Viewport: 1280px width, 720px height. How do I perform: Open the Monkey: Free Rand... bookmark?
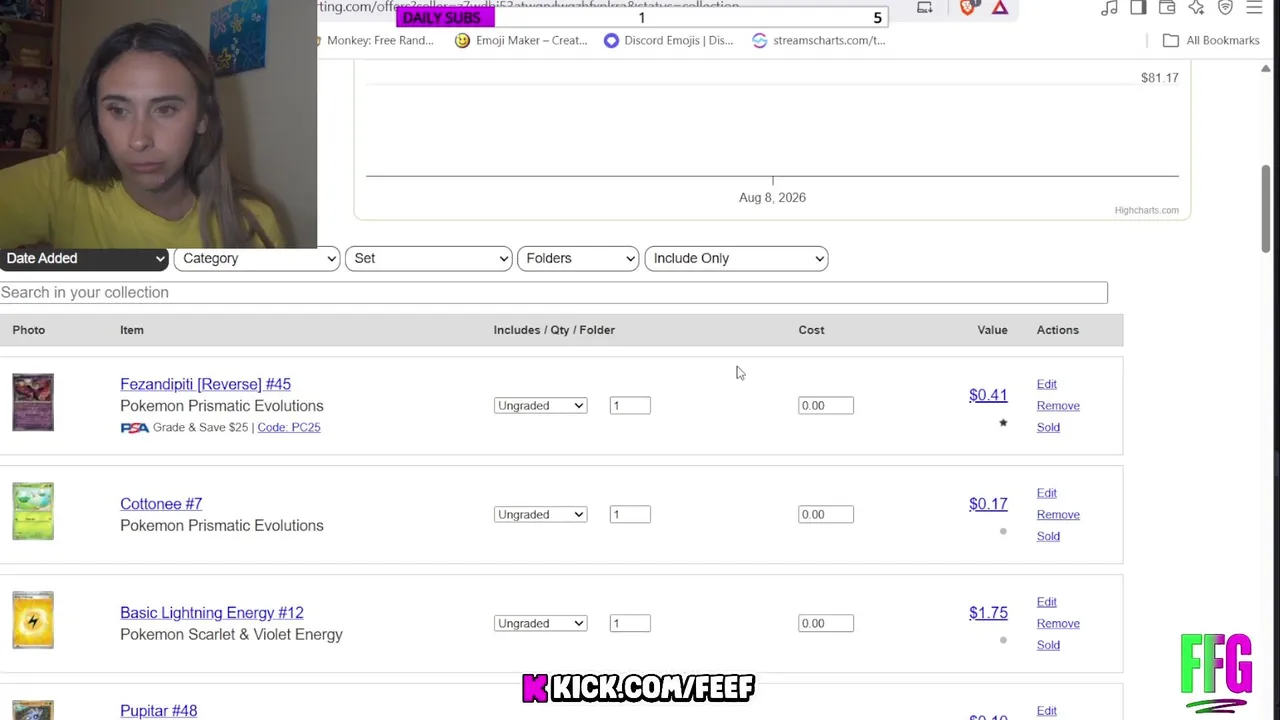point(376,40)
